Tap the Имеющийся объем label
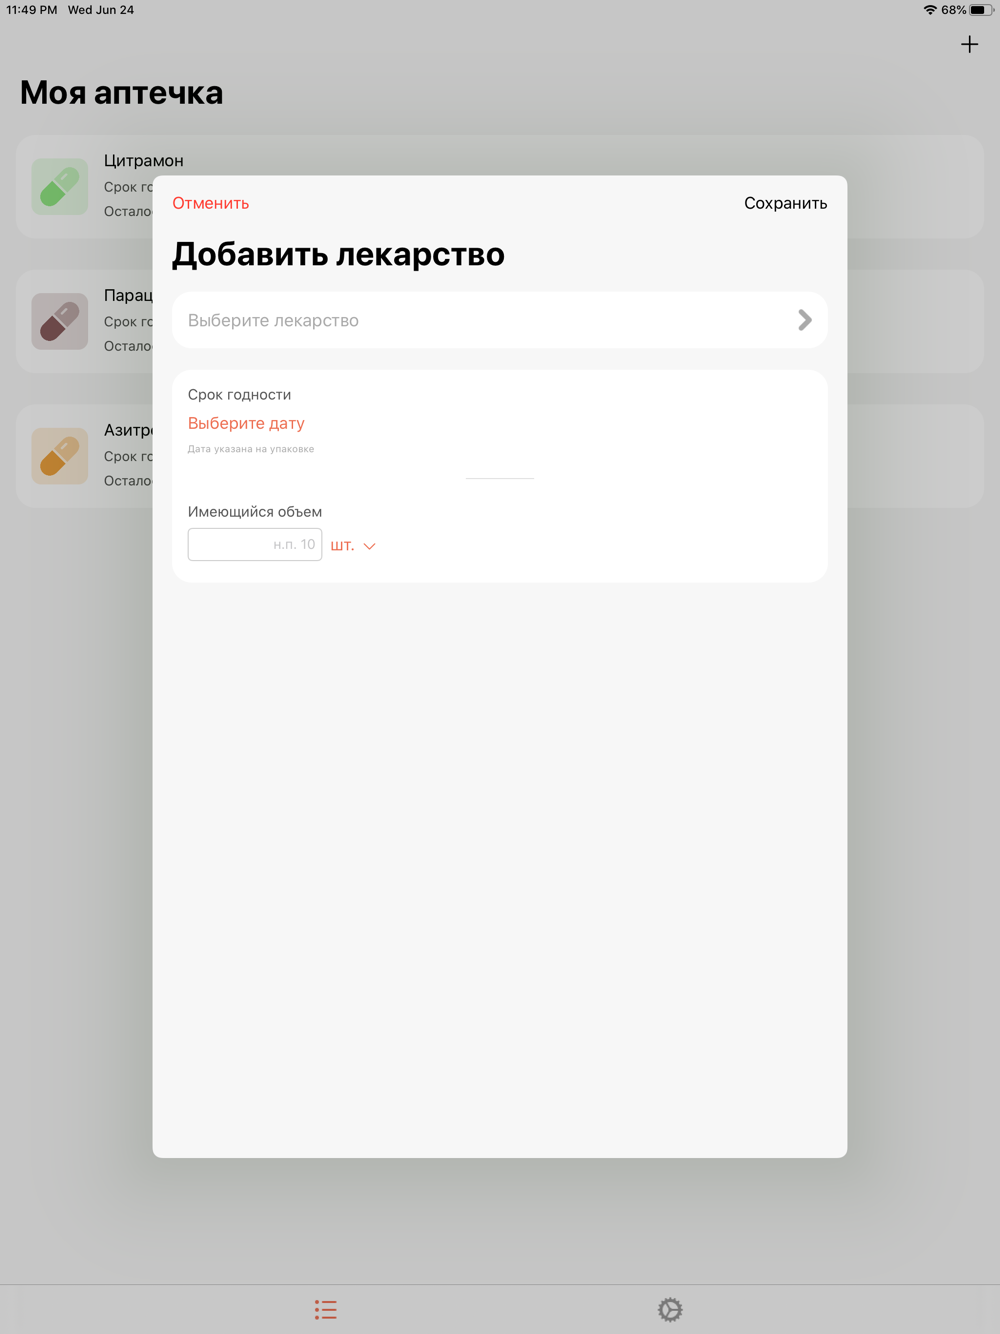The image size is (1000, 1334). 255,511
